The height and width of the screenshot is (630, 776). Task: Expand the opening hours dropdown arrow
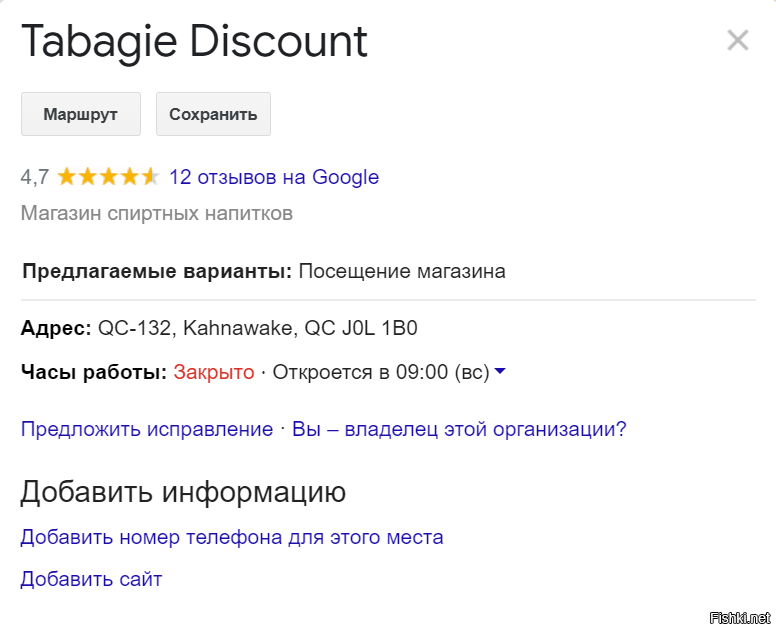pyautogui.click(x=500, y=372)
